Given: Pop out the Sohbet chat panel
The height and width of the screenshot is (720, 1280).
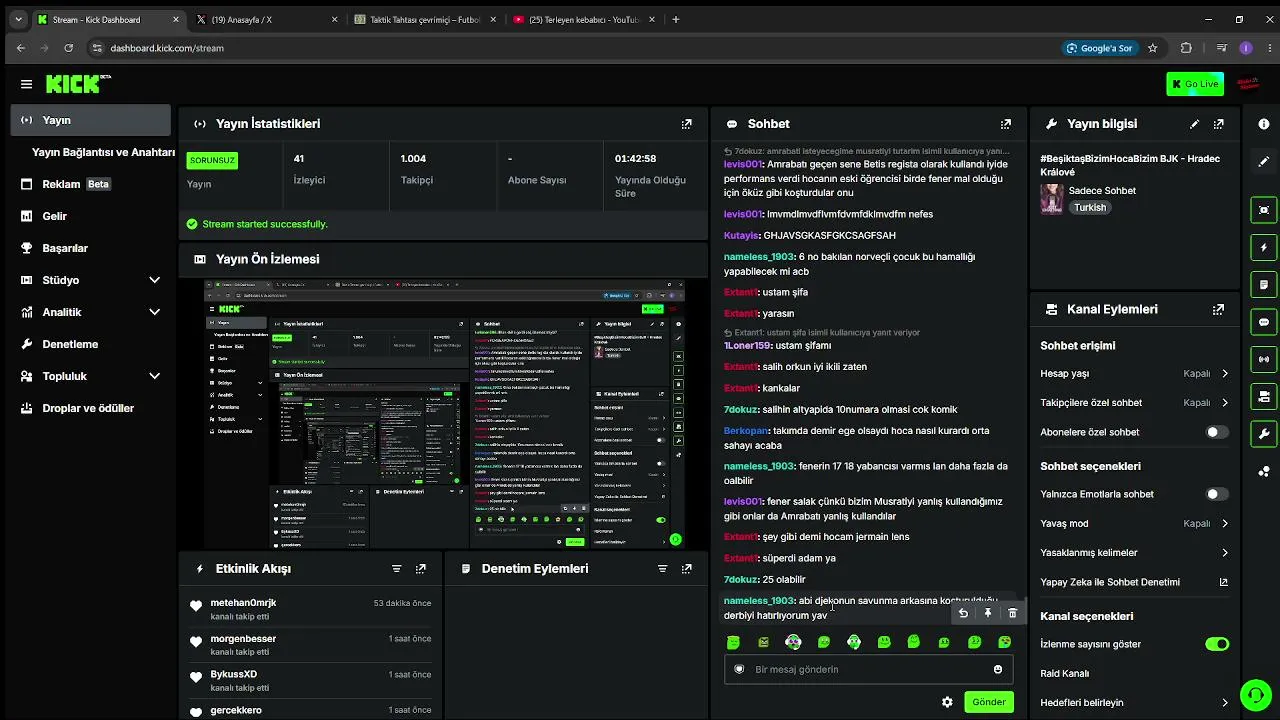Looking at the screenshot, I should (1005, 124).
